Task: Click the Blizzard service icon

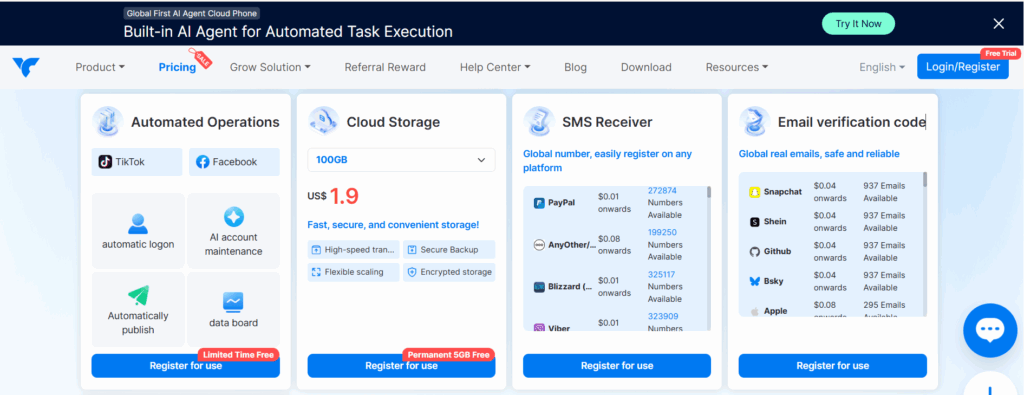Action: pos(539,287)
